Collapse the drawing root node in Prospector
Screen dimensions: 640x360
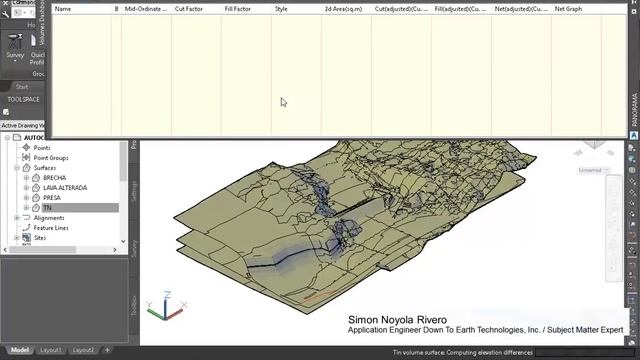[x=7, y=138]
